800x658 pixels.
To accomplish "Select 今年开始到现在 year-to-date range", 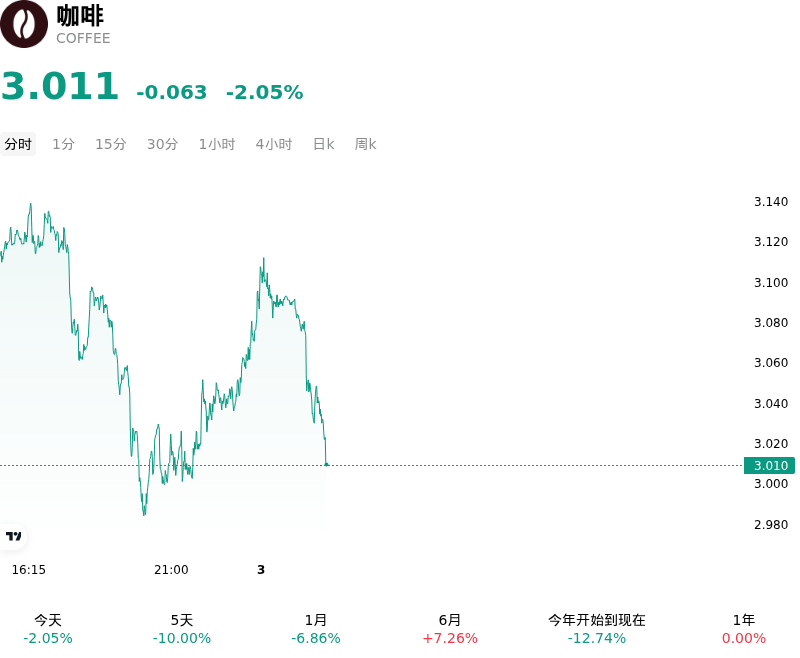I will click(x=596, y=629).
